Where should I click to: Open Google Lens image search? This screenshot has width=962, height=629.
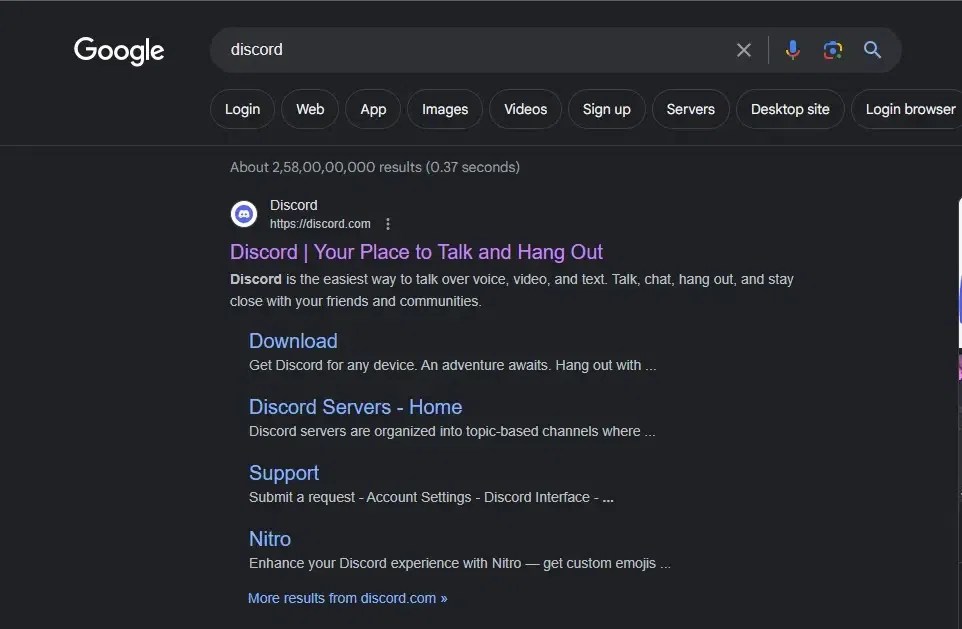click(x=832, y=49)
